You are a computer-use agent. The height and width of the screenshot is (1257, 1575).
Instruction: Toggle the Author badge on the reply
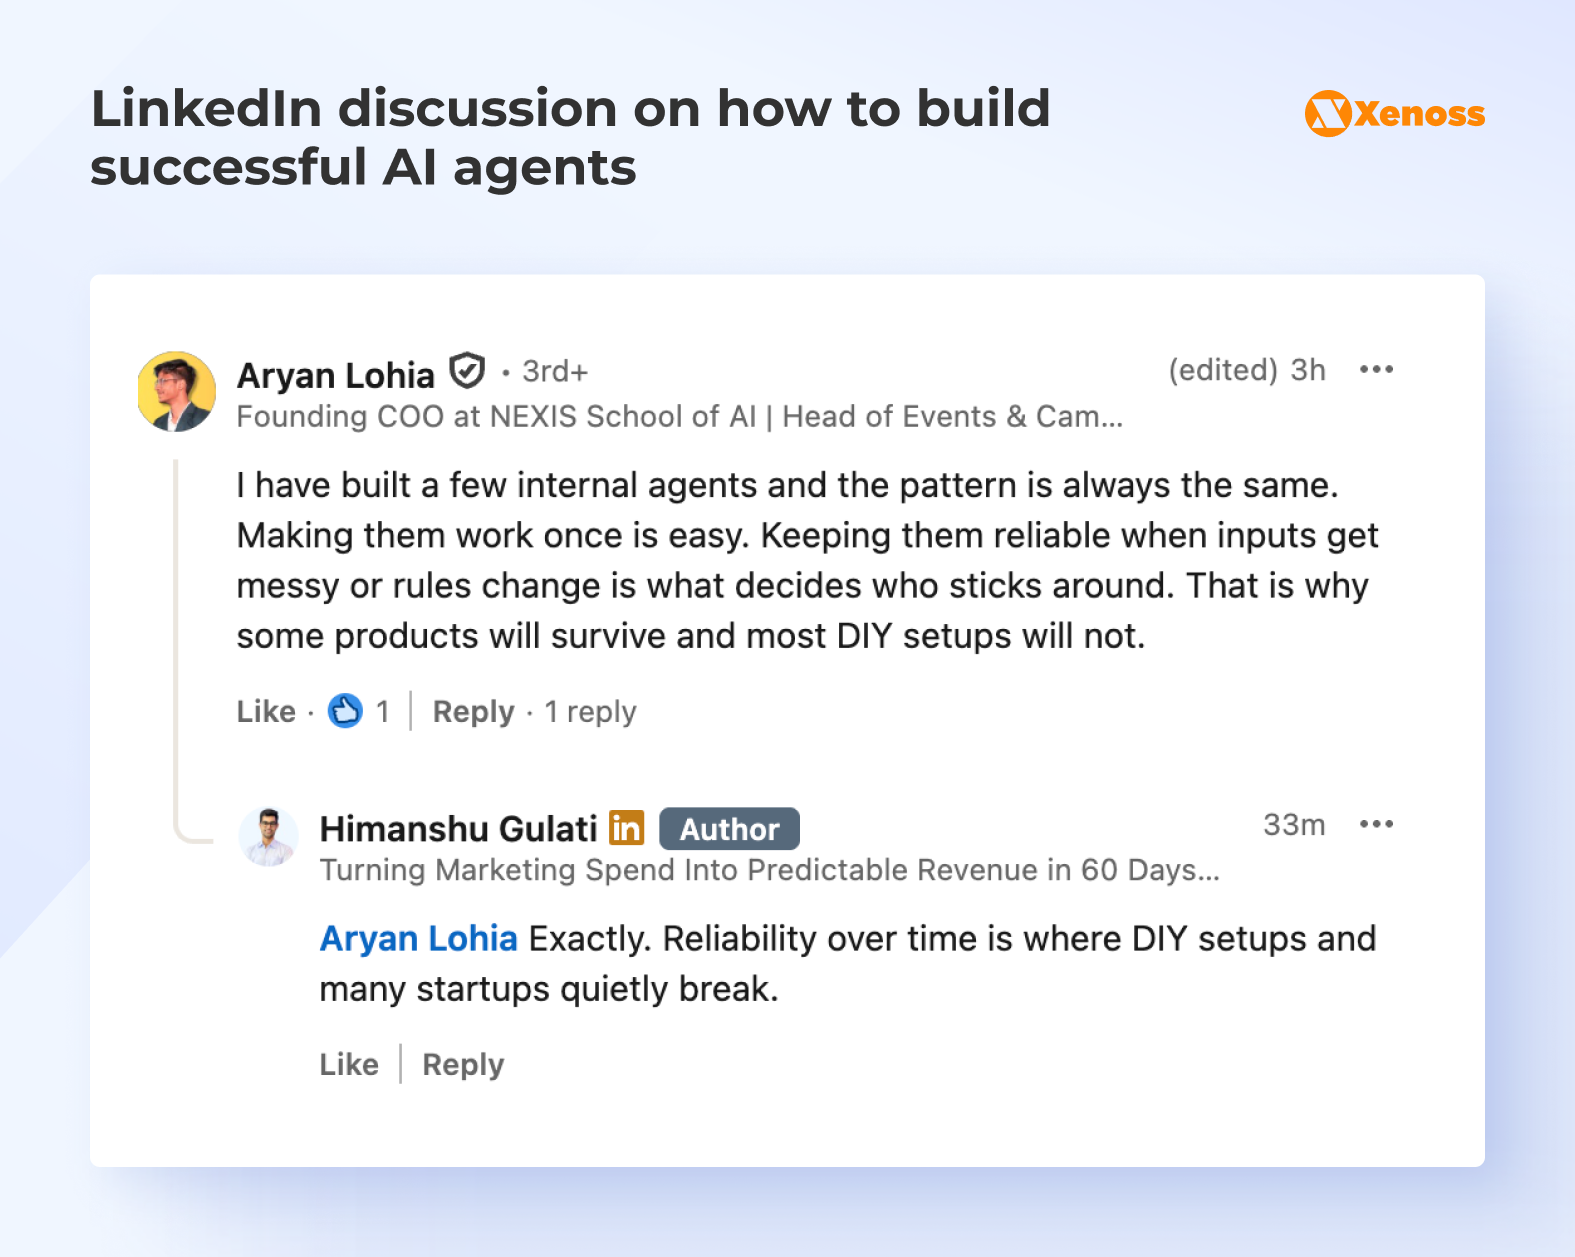(729, 828)
